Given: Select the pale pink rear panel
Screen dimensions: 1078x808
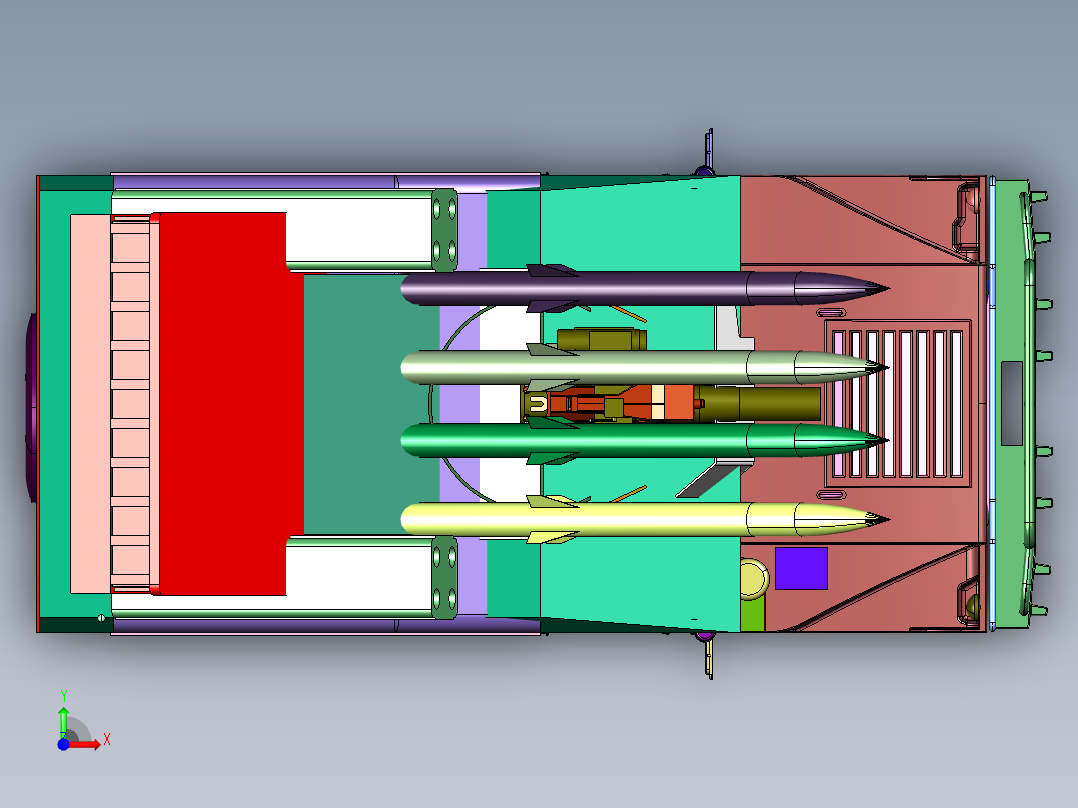Looking at the screenshot, I should point(90,404).
